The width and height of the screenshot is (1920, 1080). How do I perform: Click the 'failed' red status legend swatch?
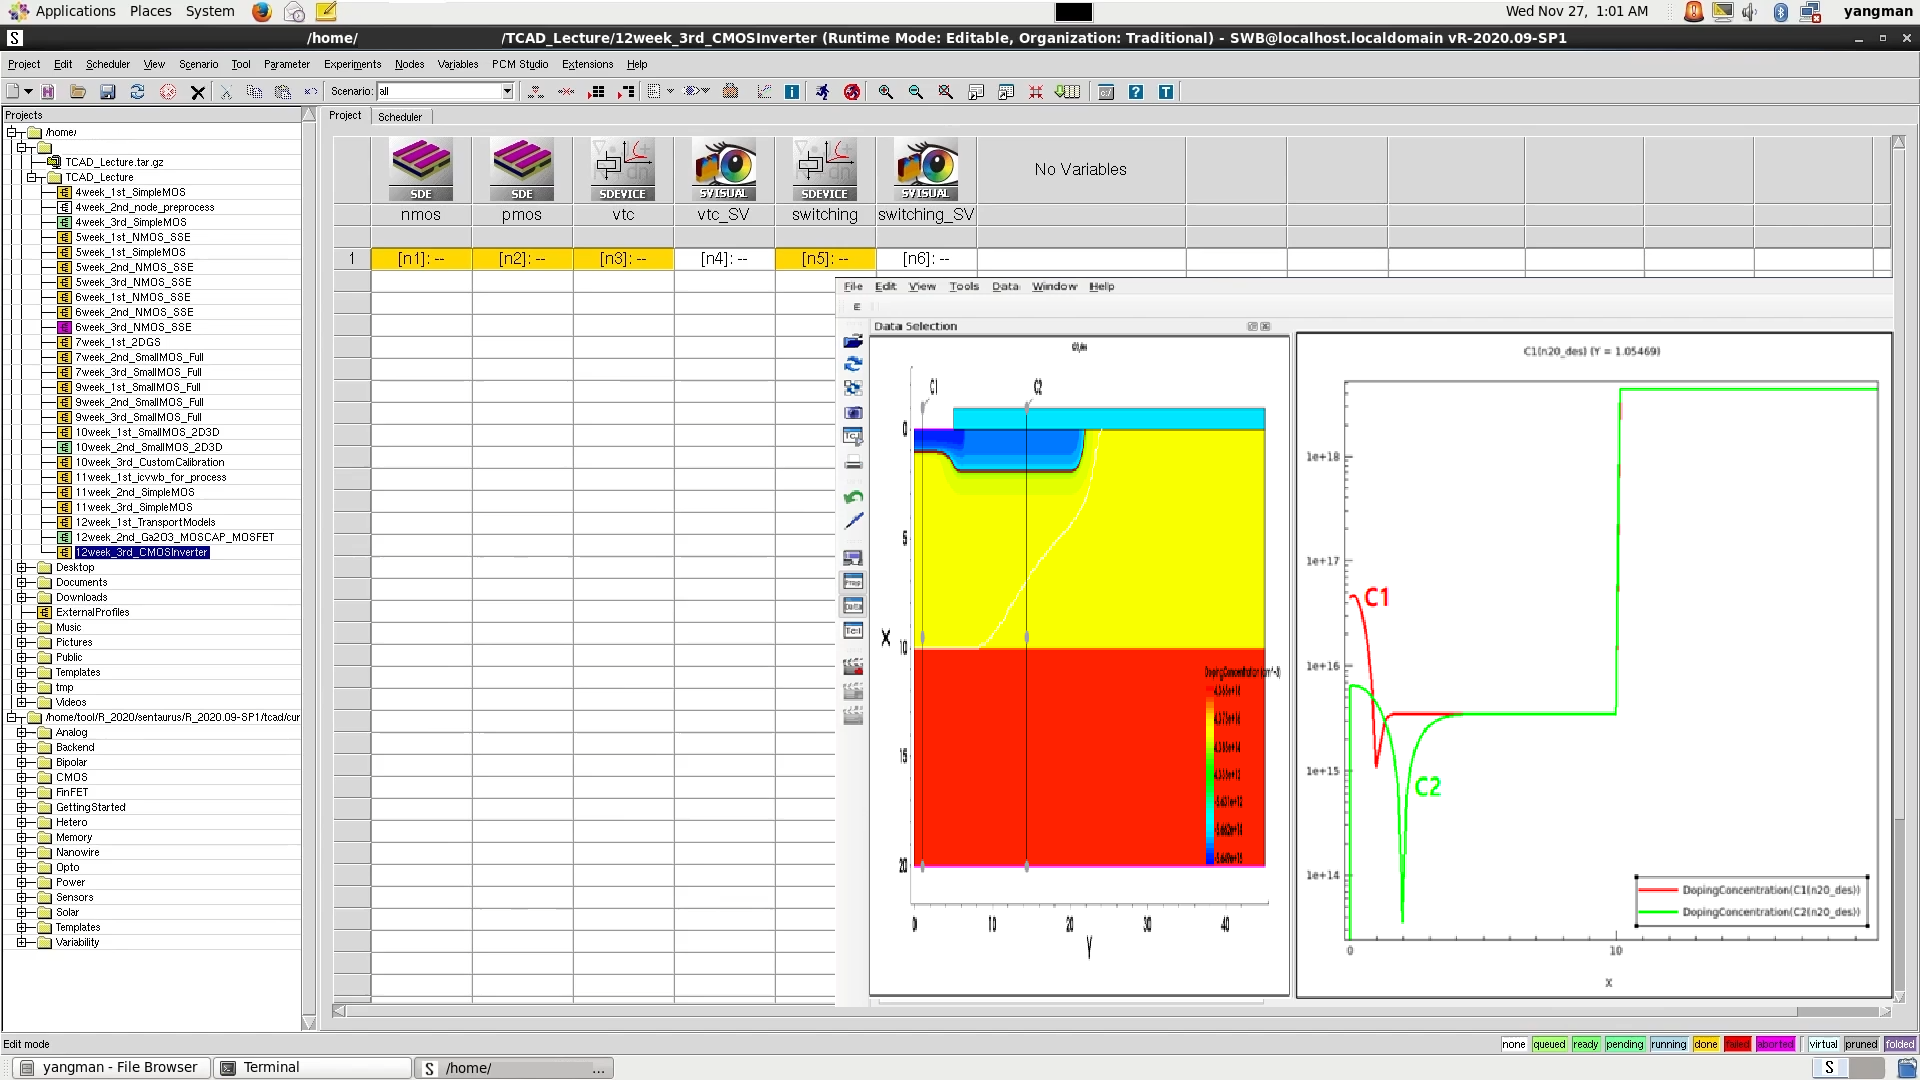point(1737,1044)
